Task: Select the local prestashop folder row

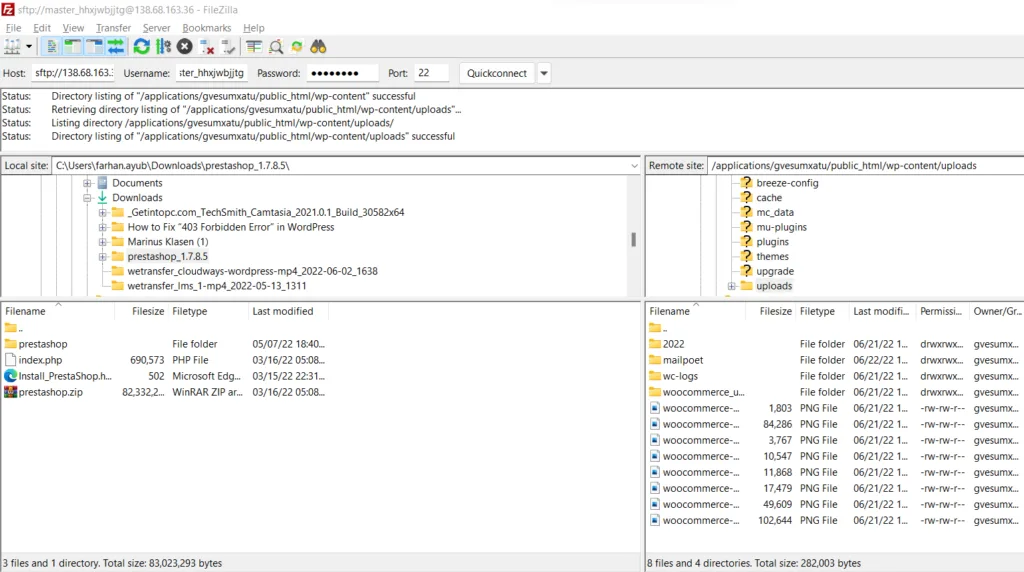Action: tap(165, 344)
